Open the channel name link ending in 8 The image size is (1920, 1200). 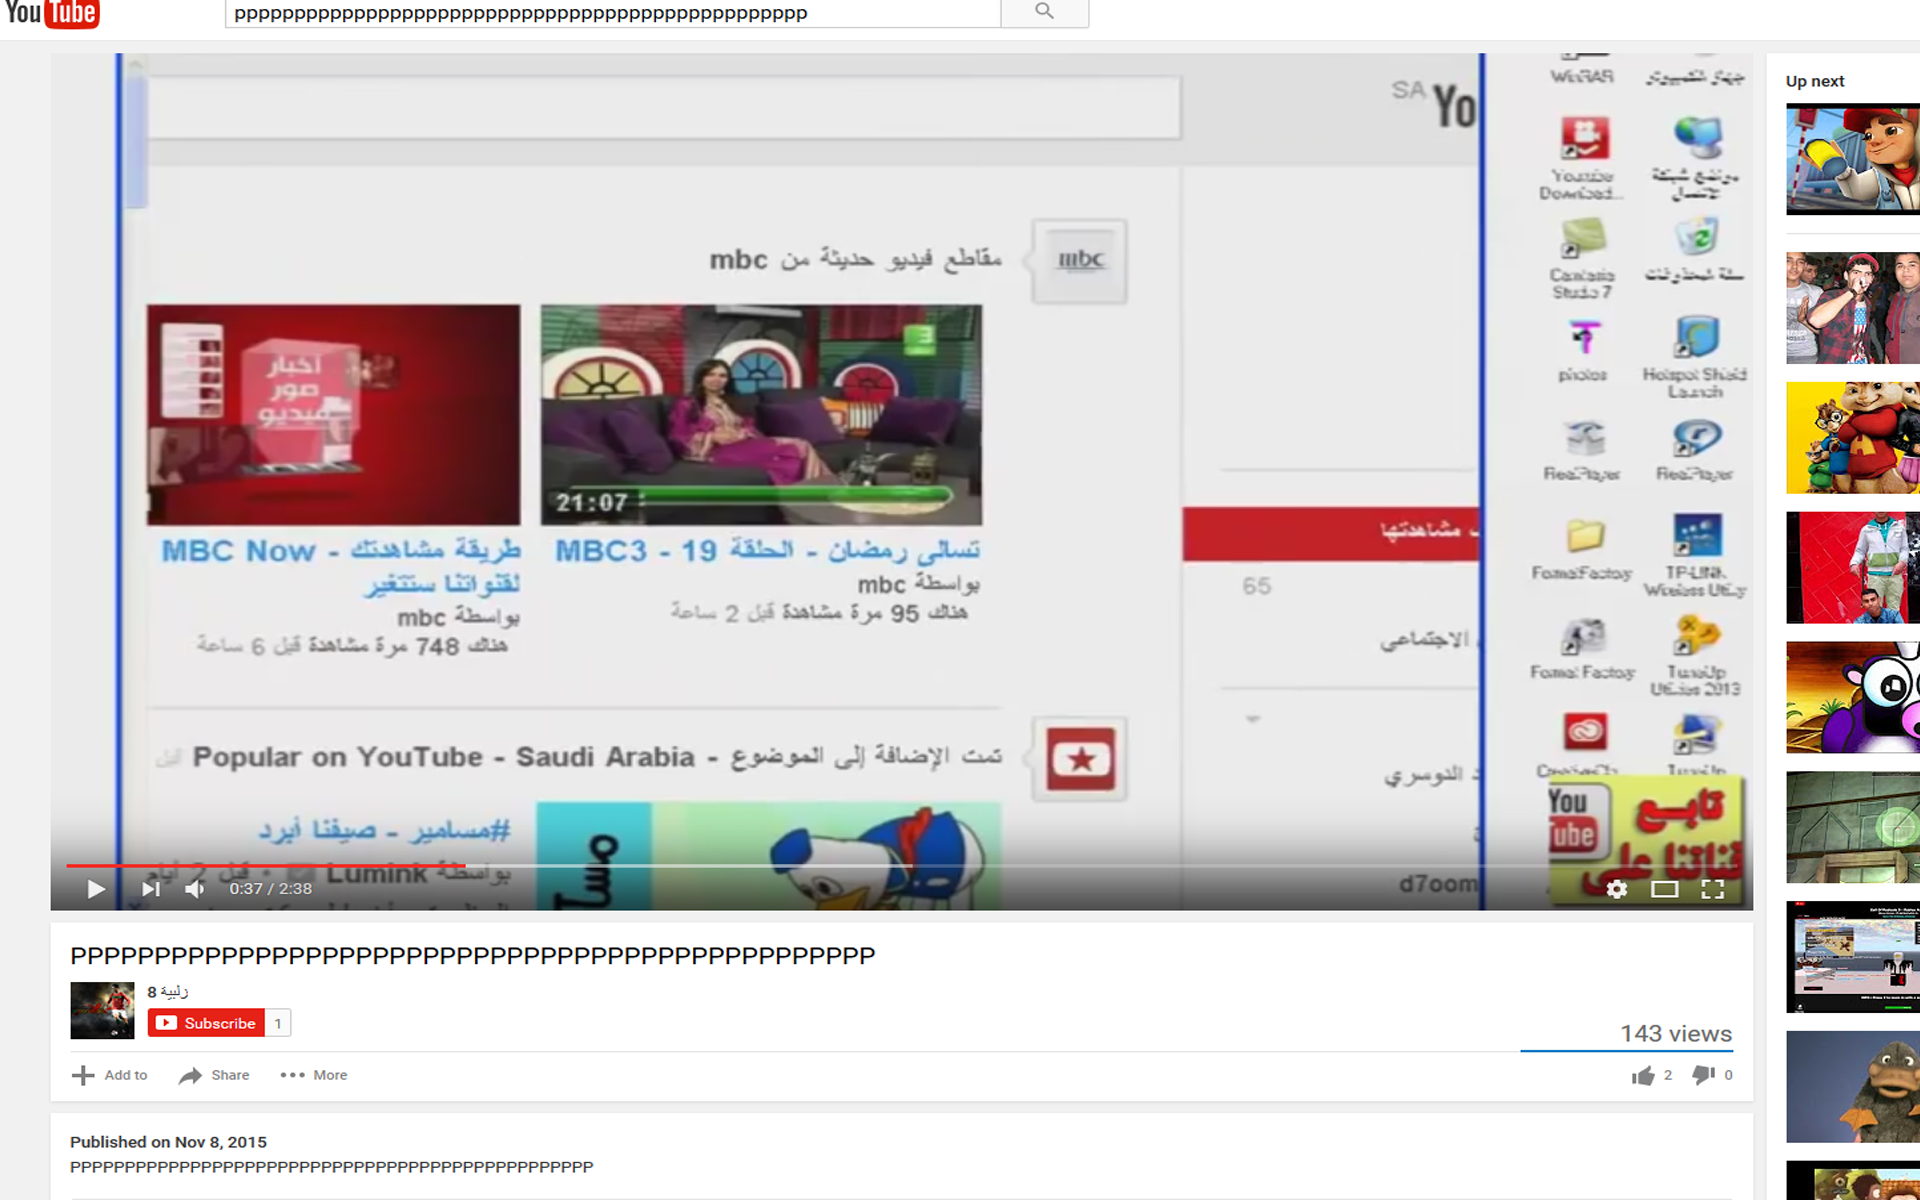point(168,991)
